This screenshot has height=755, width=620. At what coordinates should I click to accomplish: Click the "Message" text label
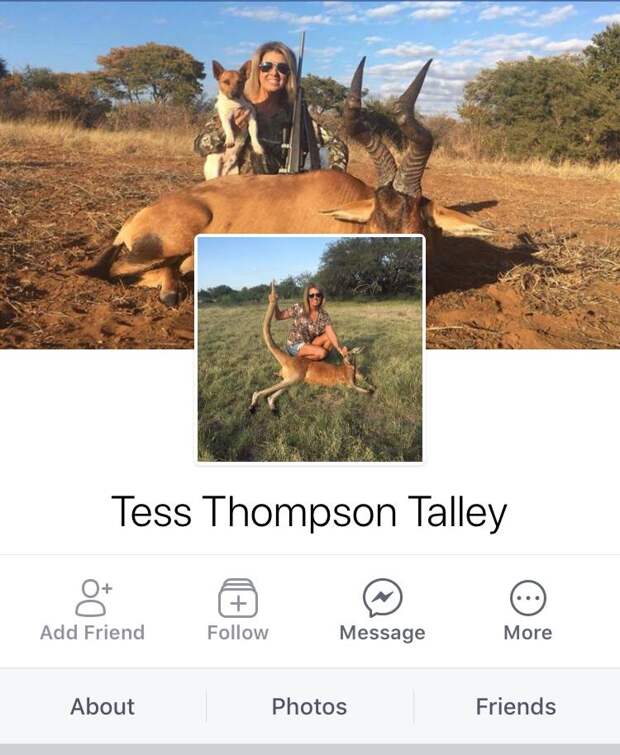(x=383, y=633)
